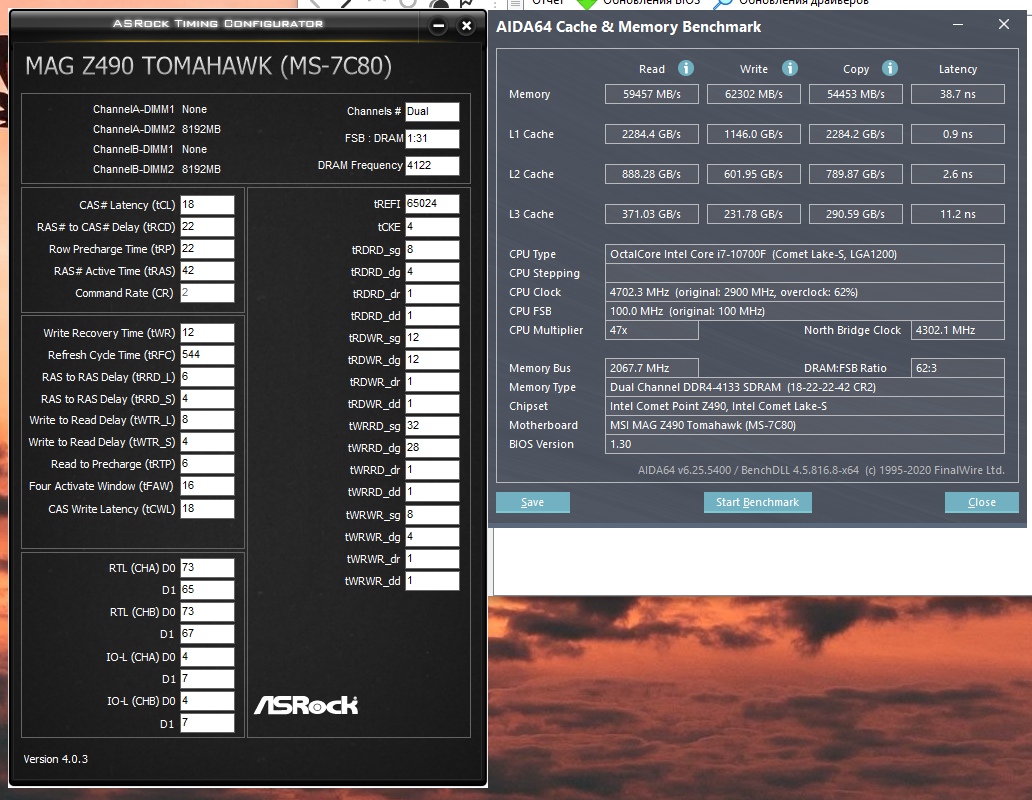1032x800 pixels.
Task: Click the tRRD_S value field
Action: (x=207, y=399)
